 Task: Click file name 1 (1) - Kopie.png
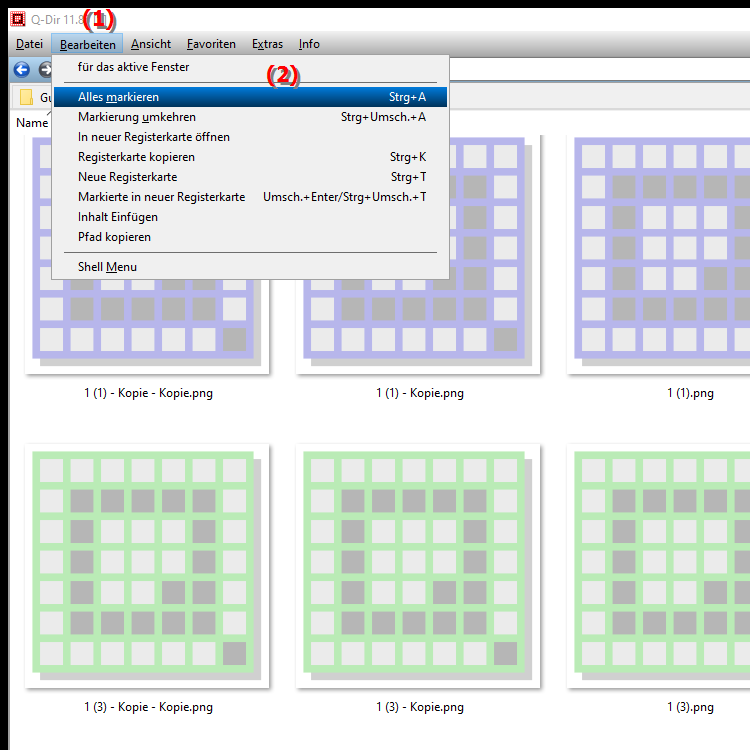pyautogui.click(x=420, y=393)
